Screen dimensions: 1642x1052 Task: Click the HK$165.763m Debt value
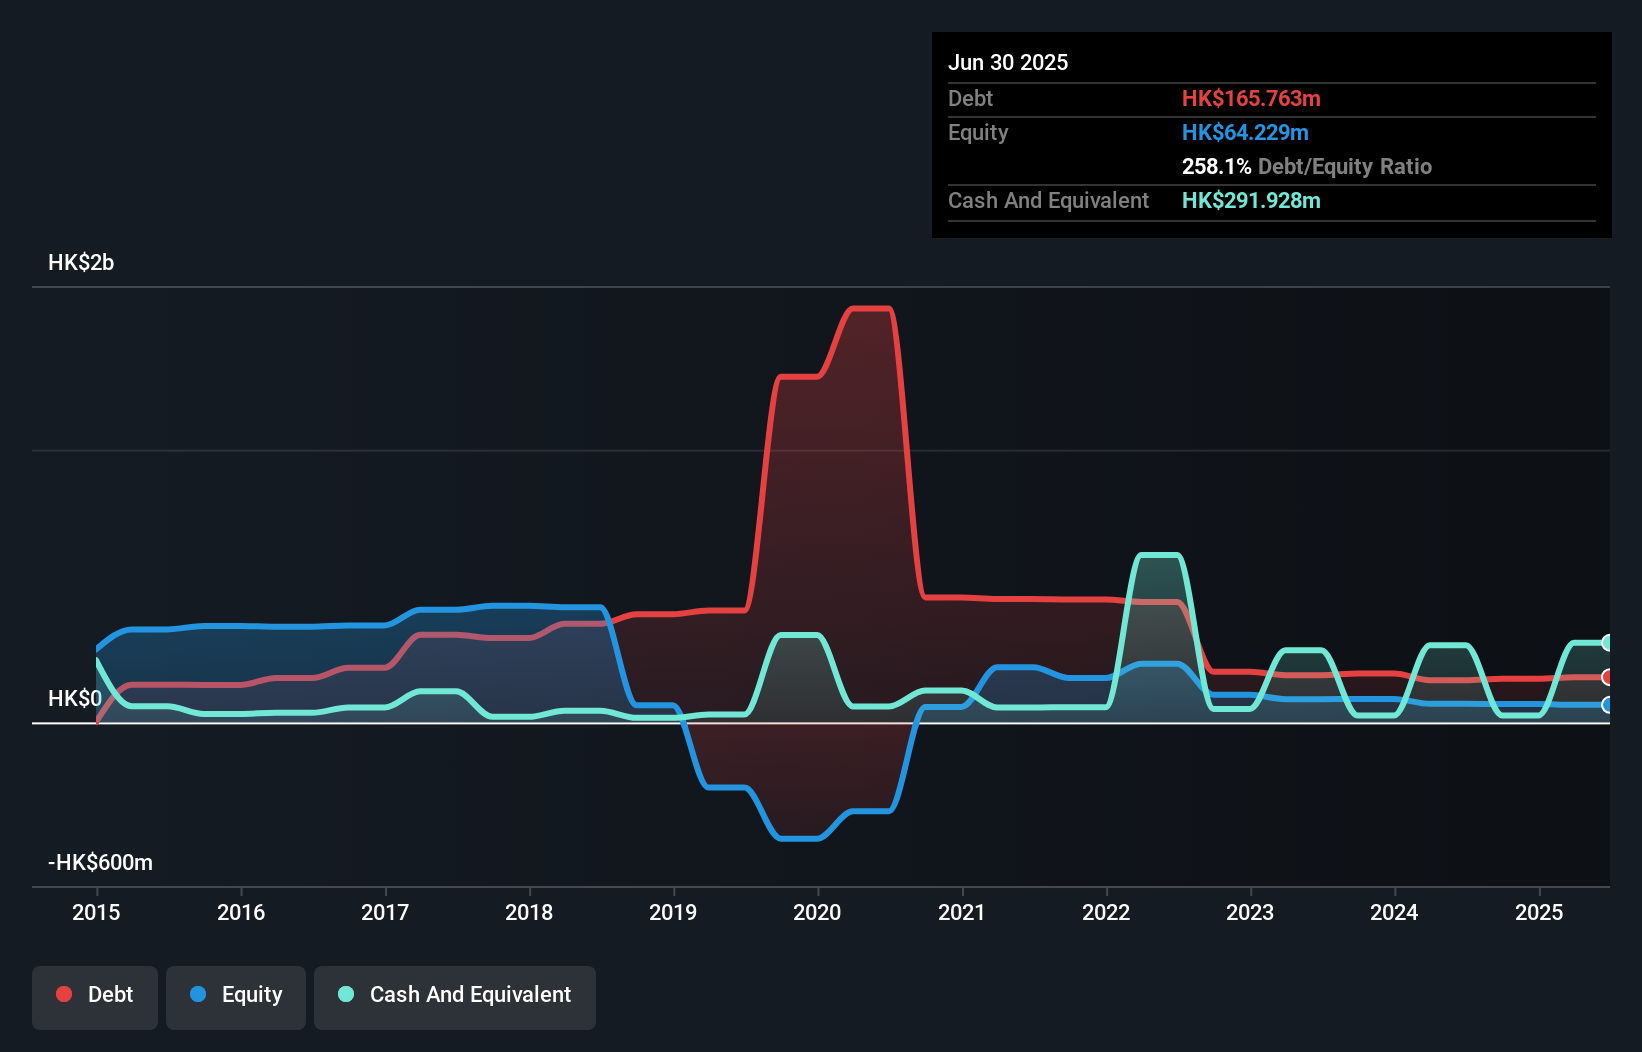[x=1252, y=98]
